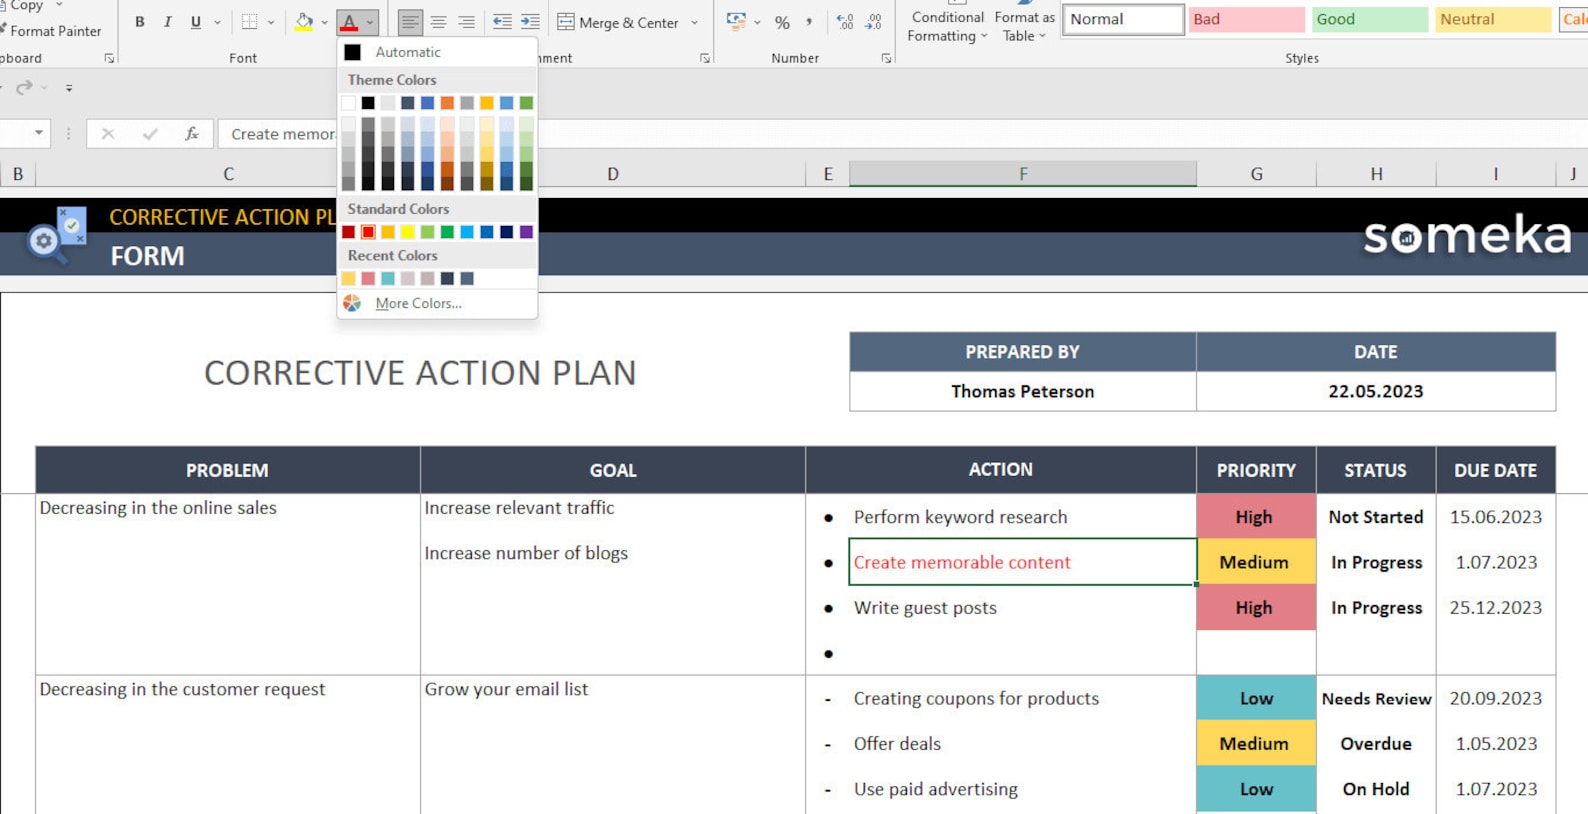Center align text
The image size is (1588, 814).
pyautogui.click(x=438, y=22)
